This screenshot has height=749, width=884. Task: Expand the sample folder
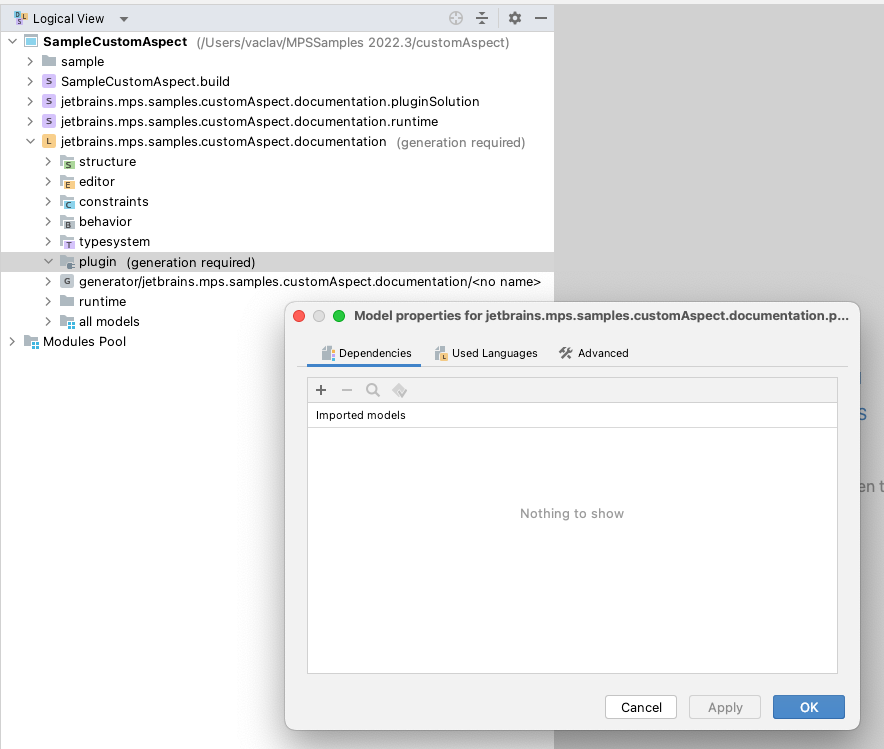[30, 61]
